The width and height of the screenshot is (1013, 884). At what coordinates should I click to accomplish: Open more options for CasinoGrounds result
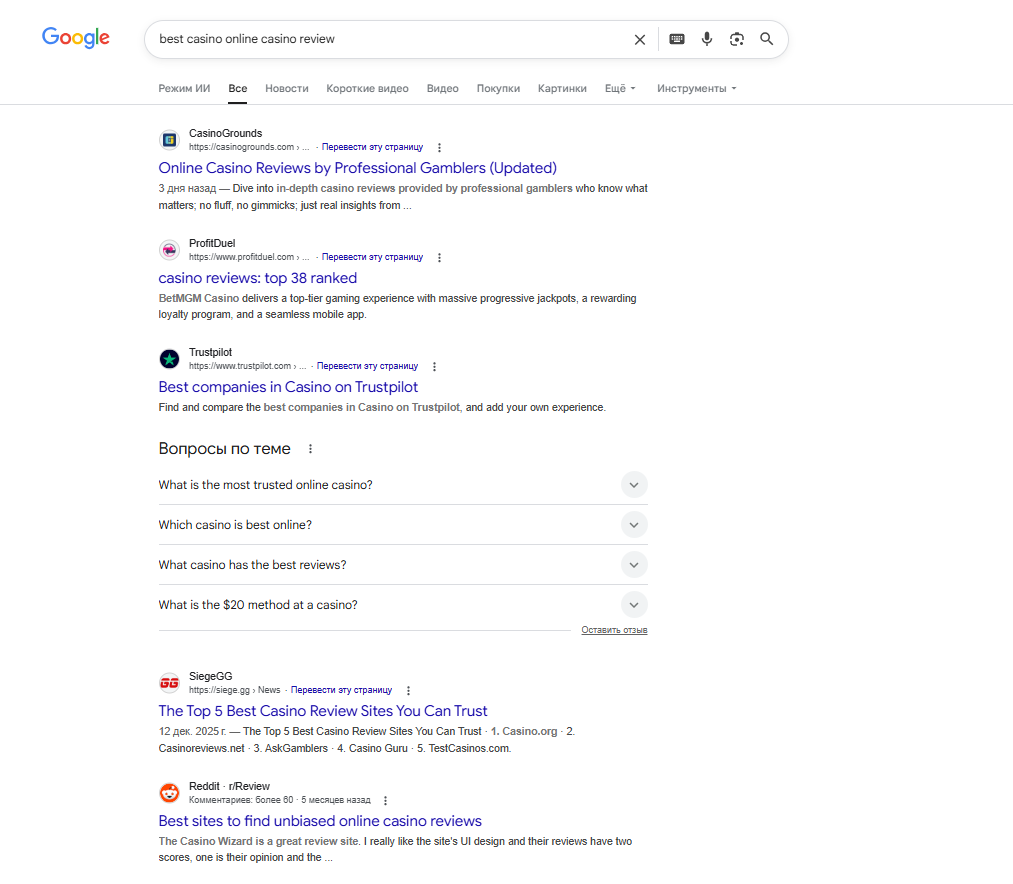pyautogui.click(x=439, y=147)
